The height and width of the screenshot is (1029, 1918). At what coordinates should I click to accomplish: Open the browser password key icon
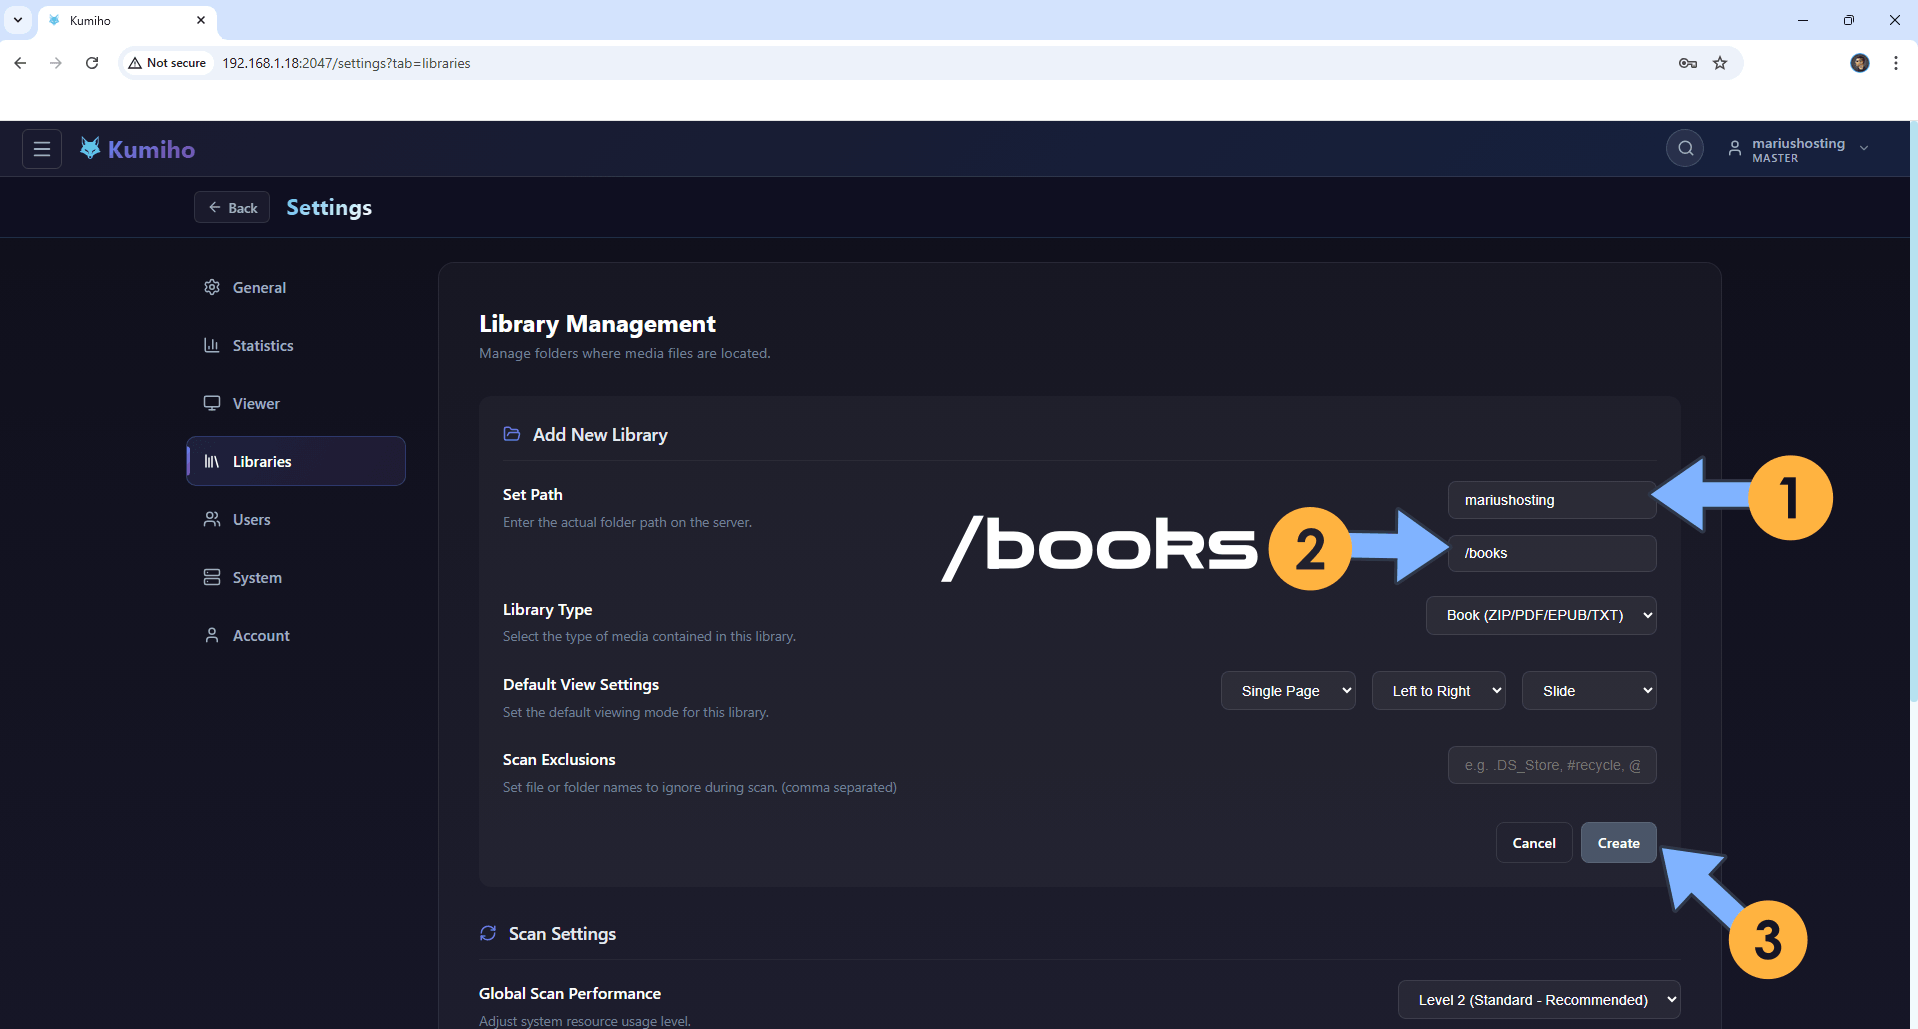coord(1688,63)
